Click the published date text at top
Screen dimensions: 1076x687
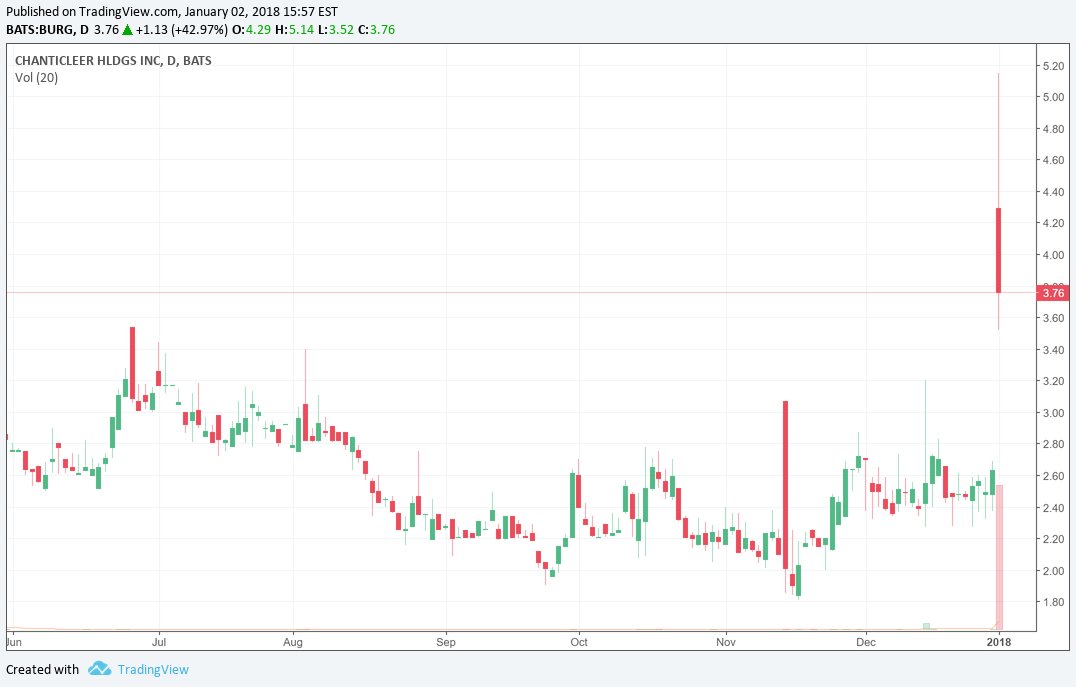click(x=172, y=12)
